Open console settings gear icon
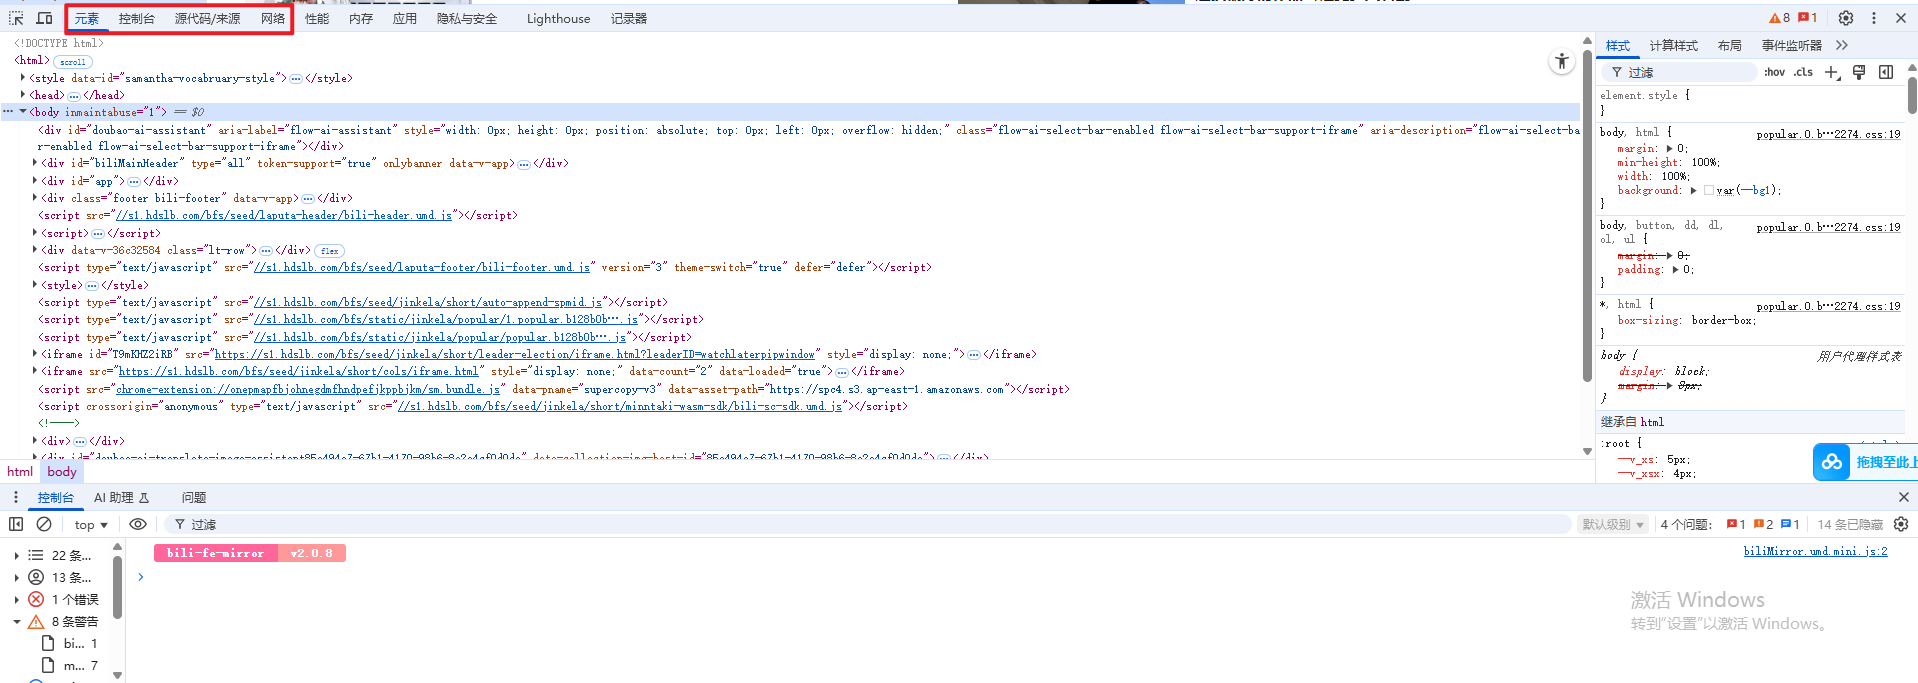Viewport: 1918px width, 683px height. [x=1901, y=524]
